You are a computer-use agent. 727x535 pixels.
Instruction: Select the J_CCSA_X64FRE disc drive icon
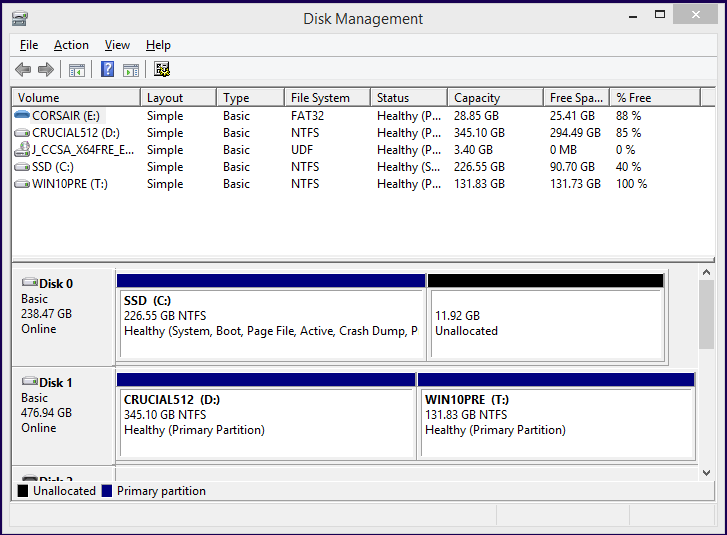(x=22, y=149)
